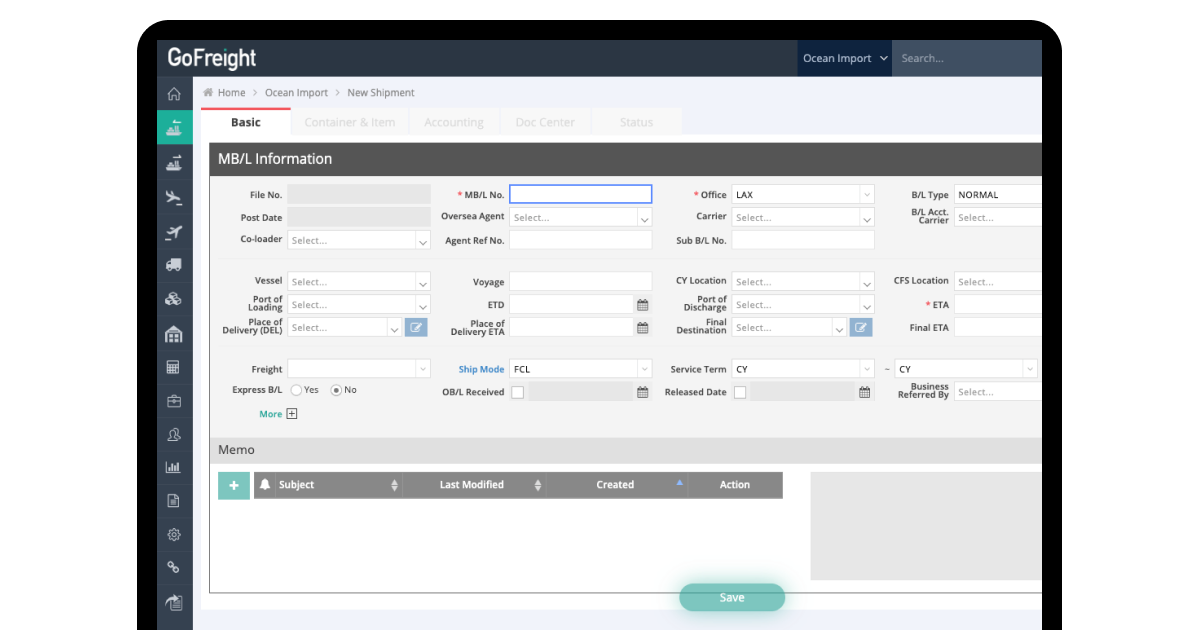Click the GoFreight logo
The image size is (1200, 630).
(x=212, y=58)
